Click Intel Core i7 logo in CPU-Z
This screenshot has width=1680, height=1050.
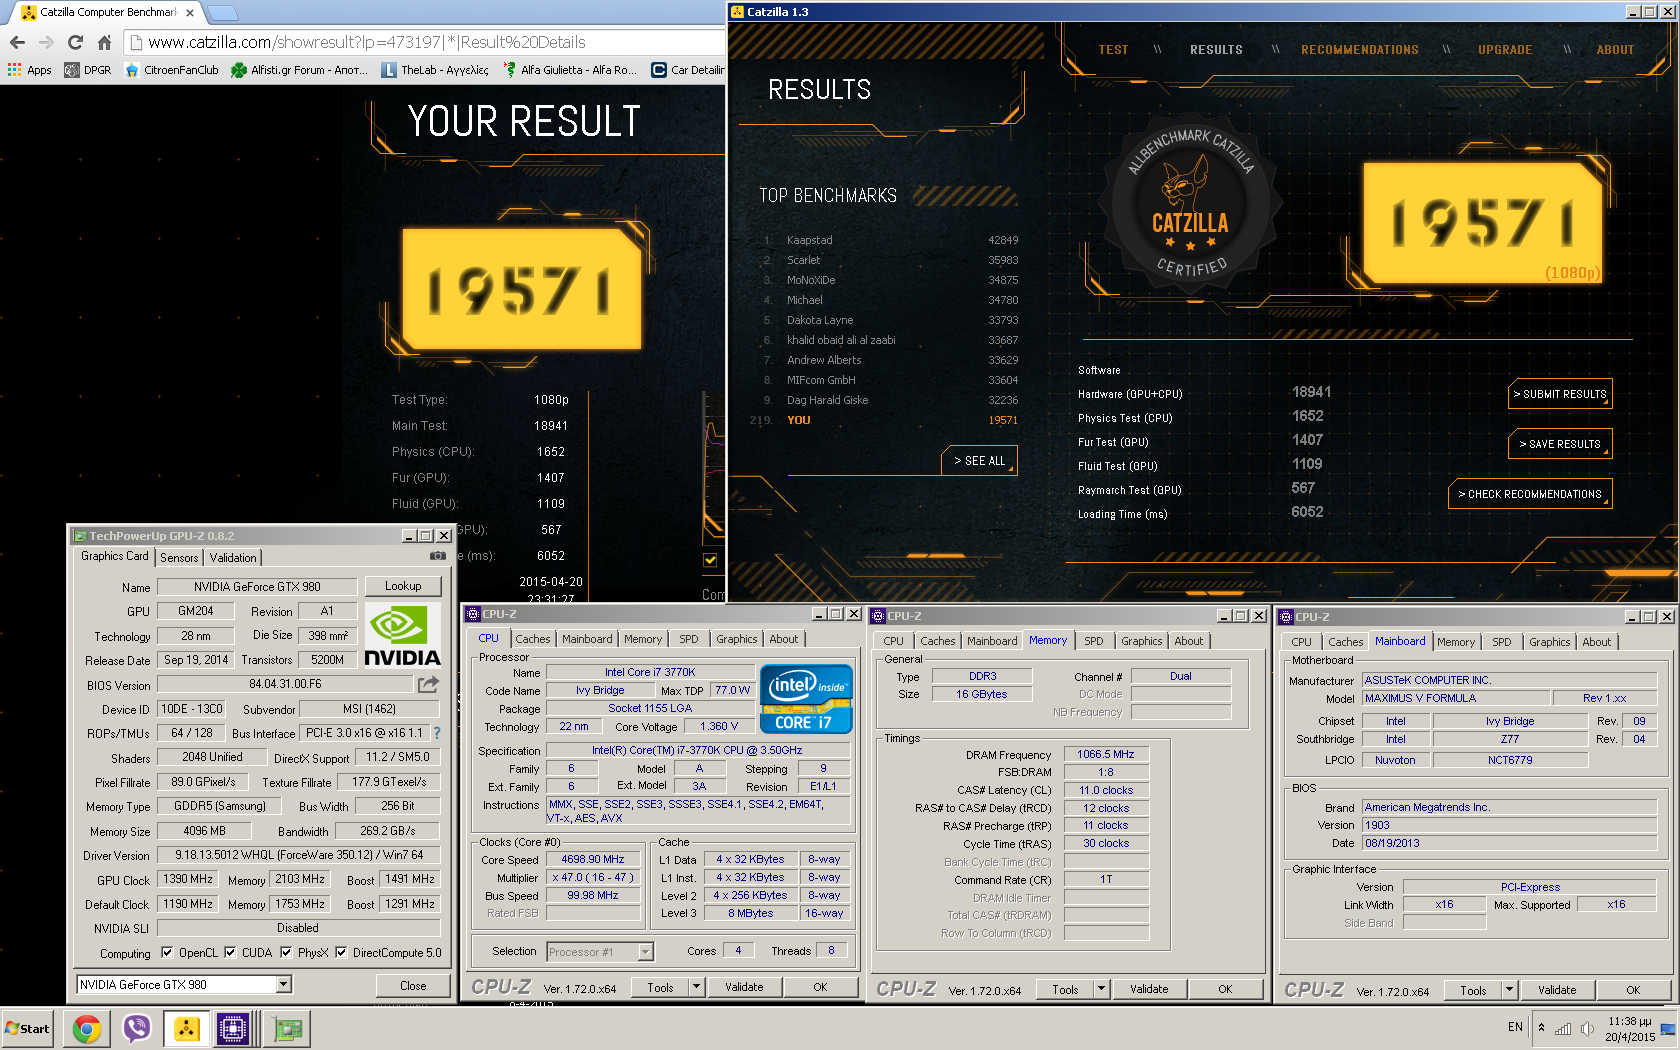806,698
